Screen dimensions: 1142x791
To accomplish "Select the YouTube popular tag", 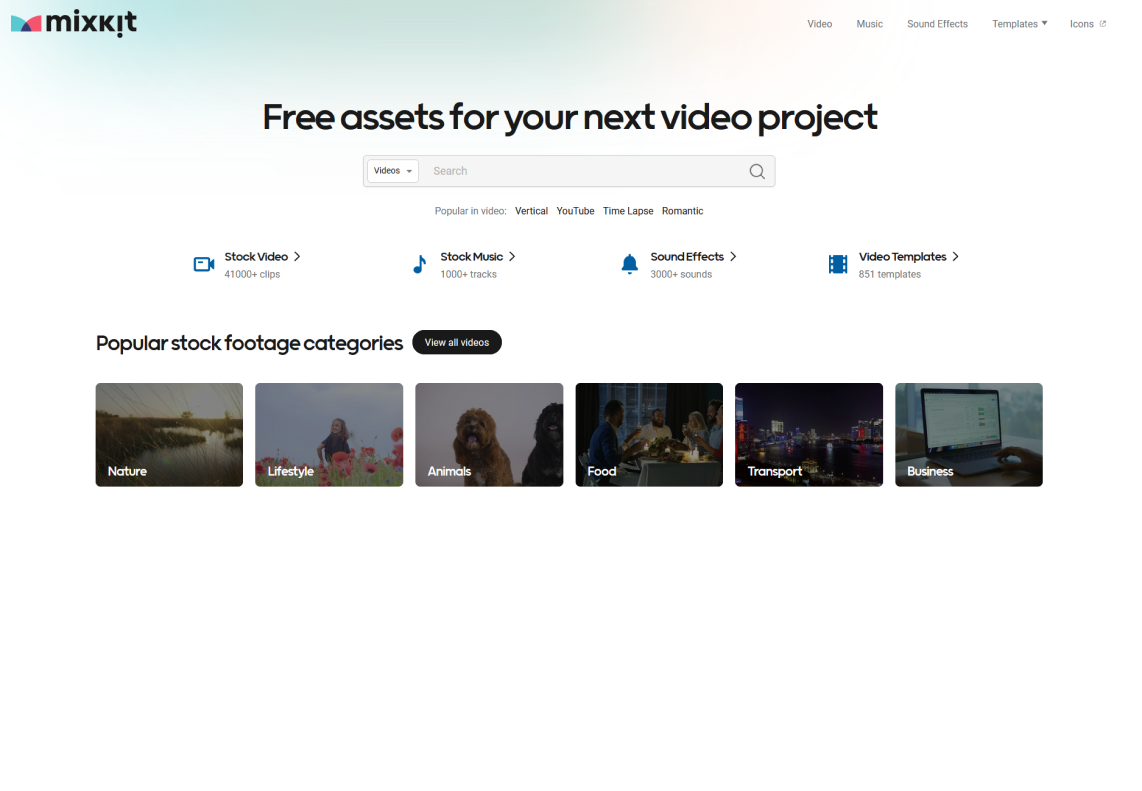I will point(575,211).
